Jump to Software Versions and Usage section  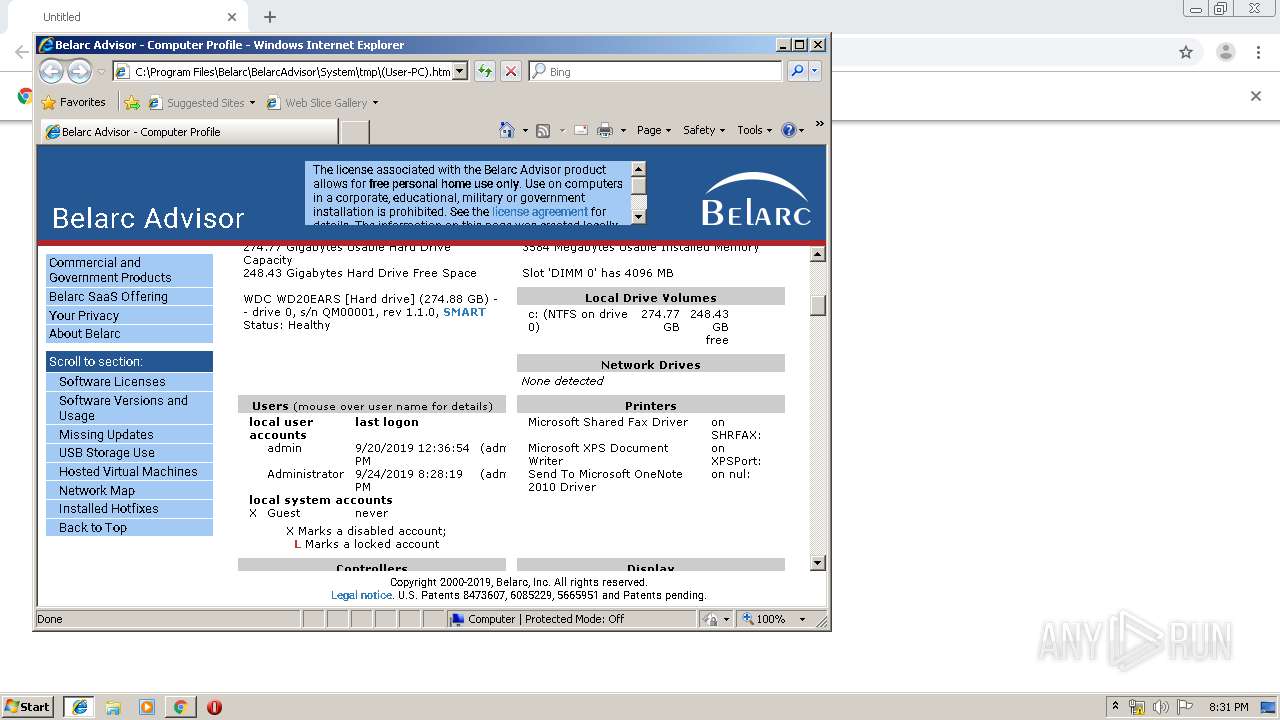pyautogui.click(x=129, y=408)
